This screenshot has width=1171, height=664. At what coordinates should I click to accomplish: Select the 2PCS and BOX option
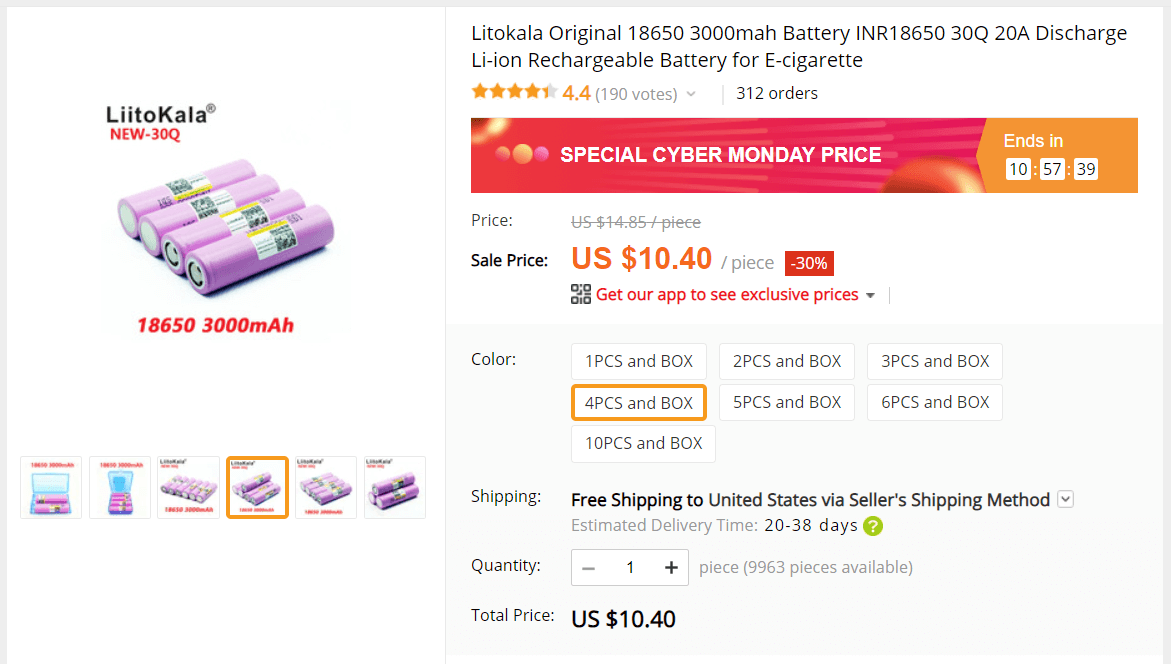(x=787, y=361)
